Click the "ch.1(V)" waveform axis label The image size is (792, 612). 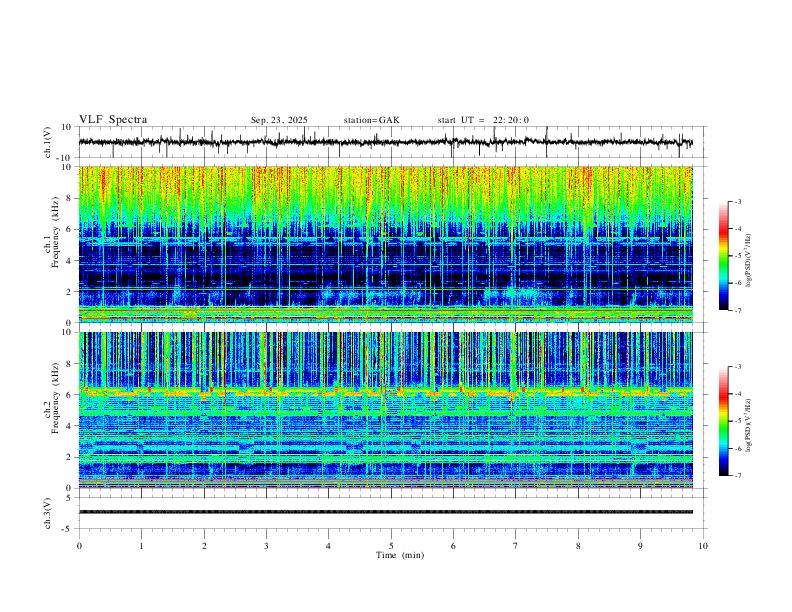(x=48, y=142)
